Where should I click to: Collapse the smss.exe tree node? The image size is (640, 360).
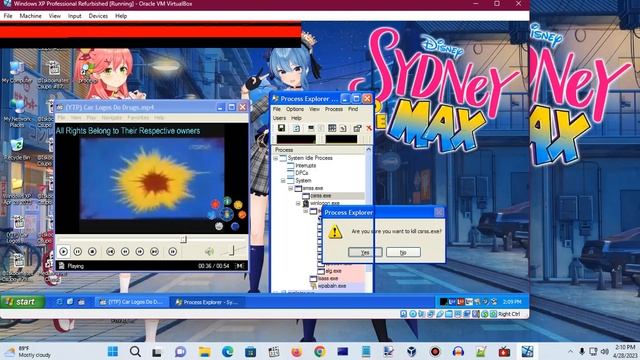click(291, 188)
